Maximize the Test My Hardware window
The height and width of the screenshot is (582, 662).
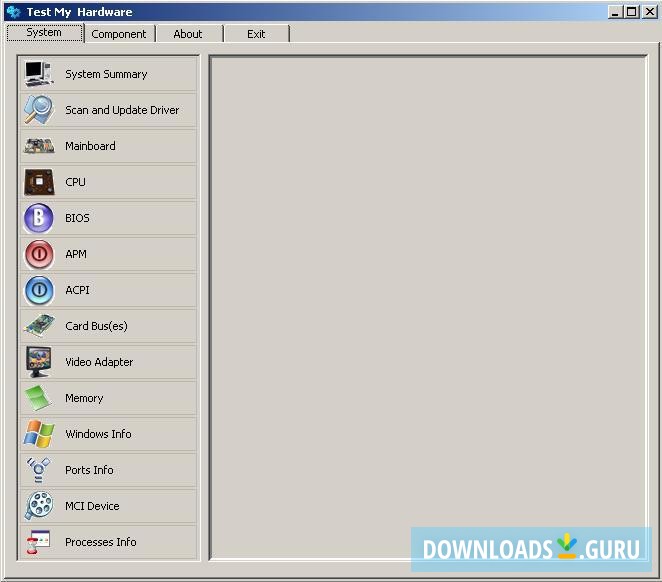632,12
